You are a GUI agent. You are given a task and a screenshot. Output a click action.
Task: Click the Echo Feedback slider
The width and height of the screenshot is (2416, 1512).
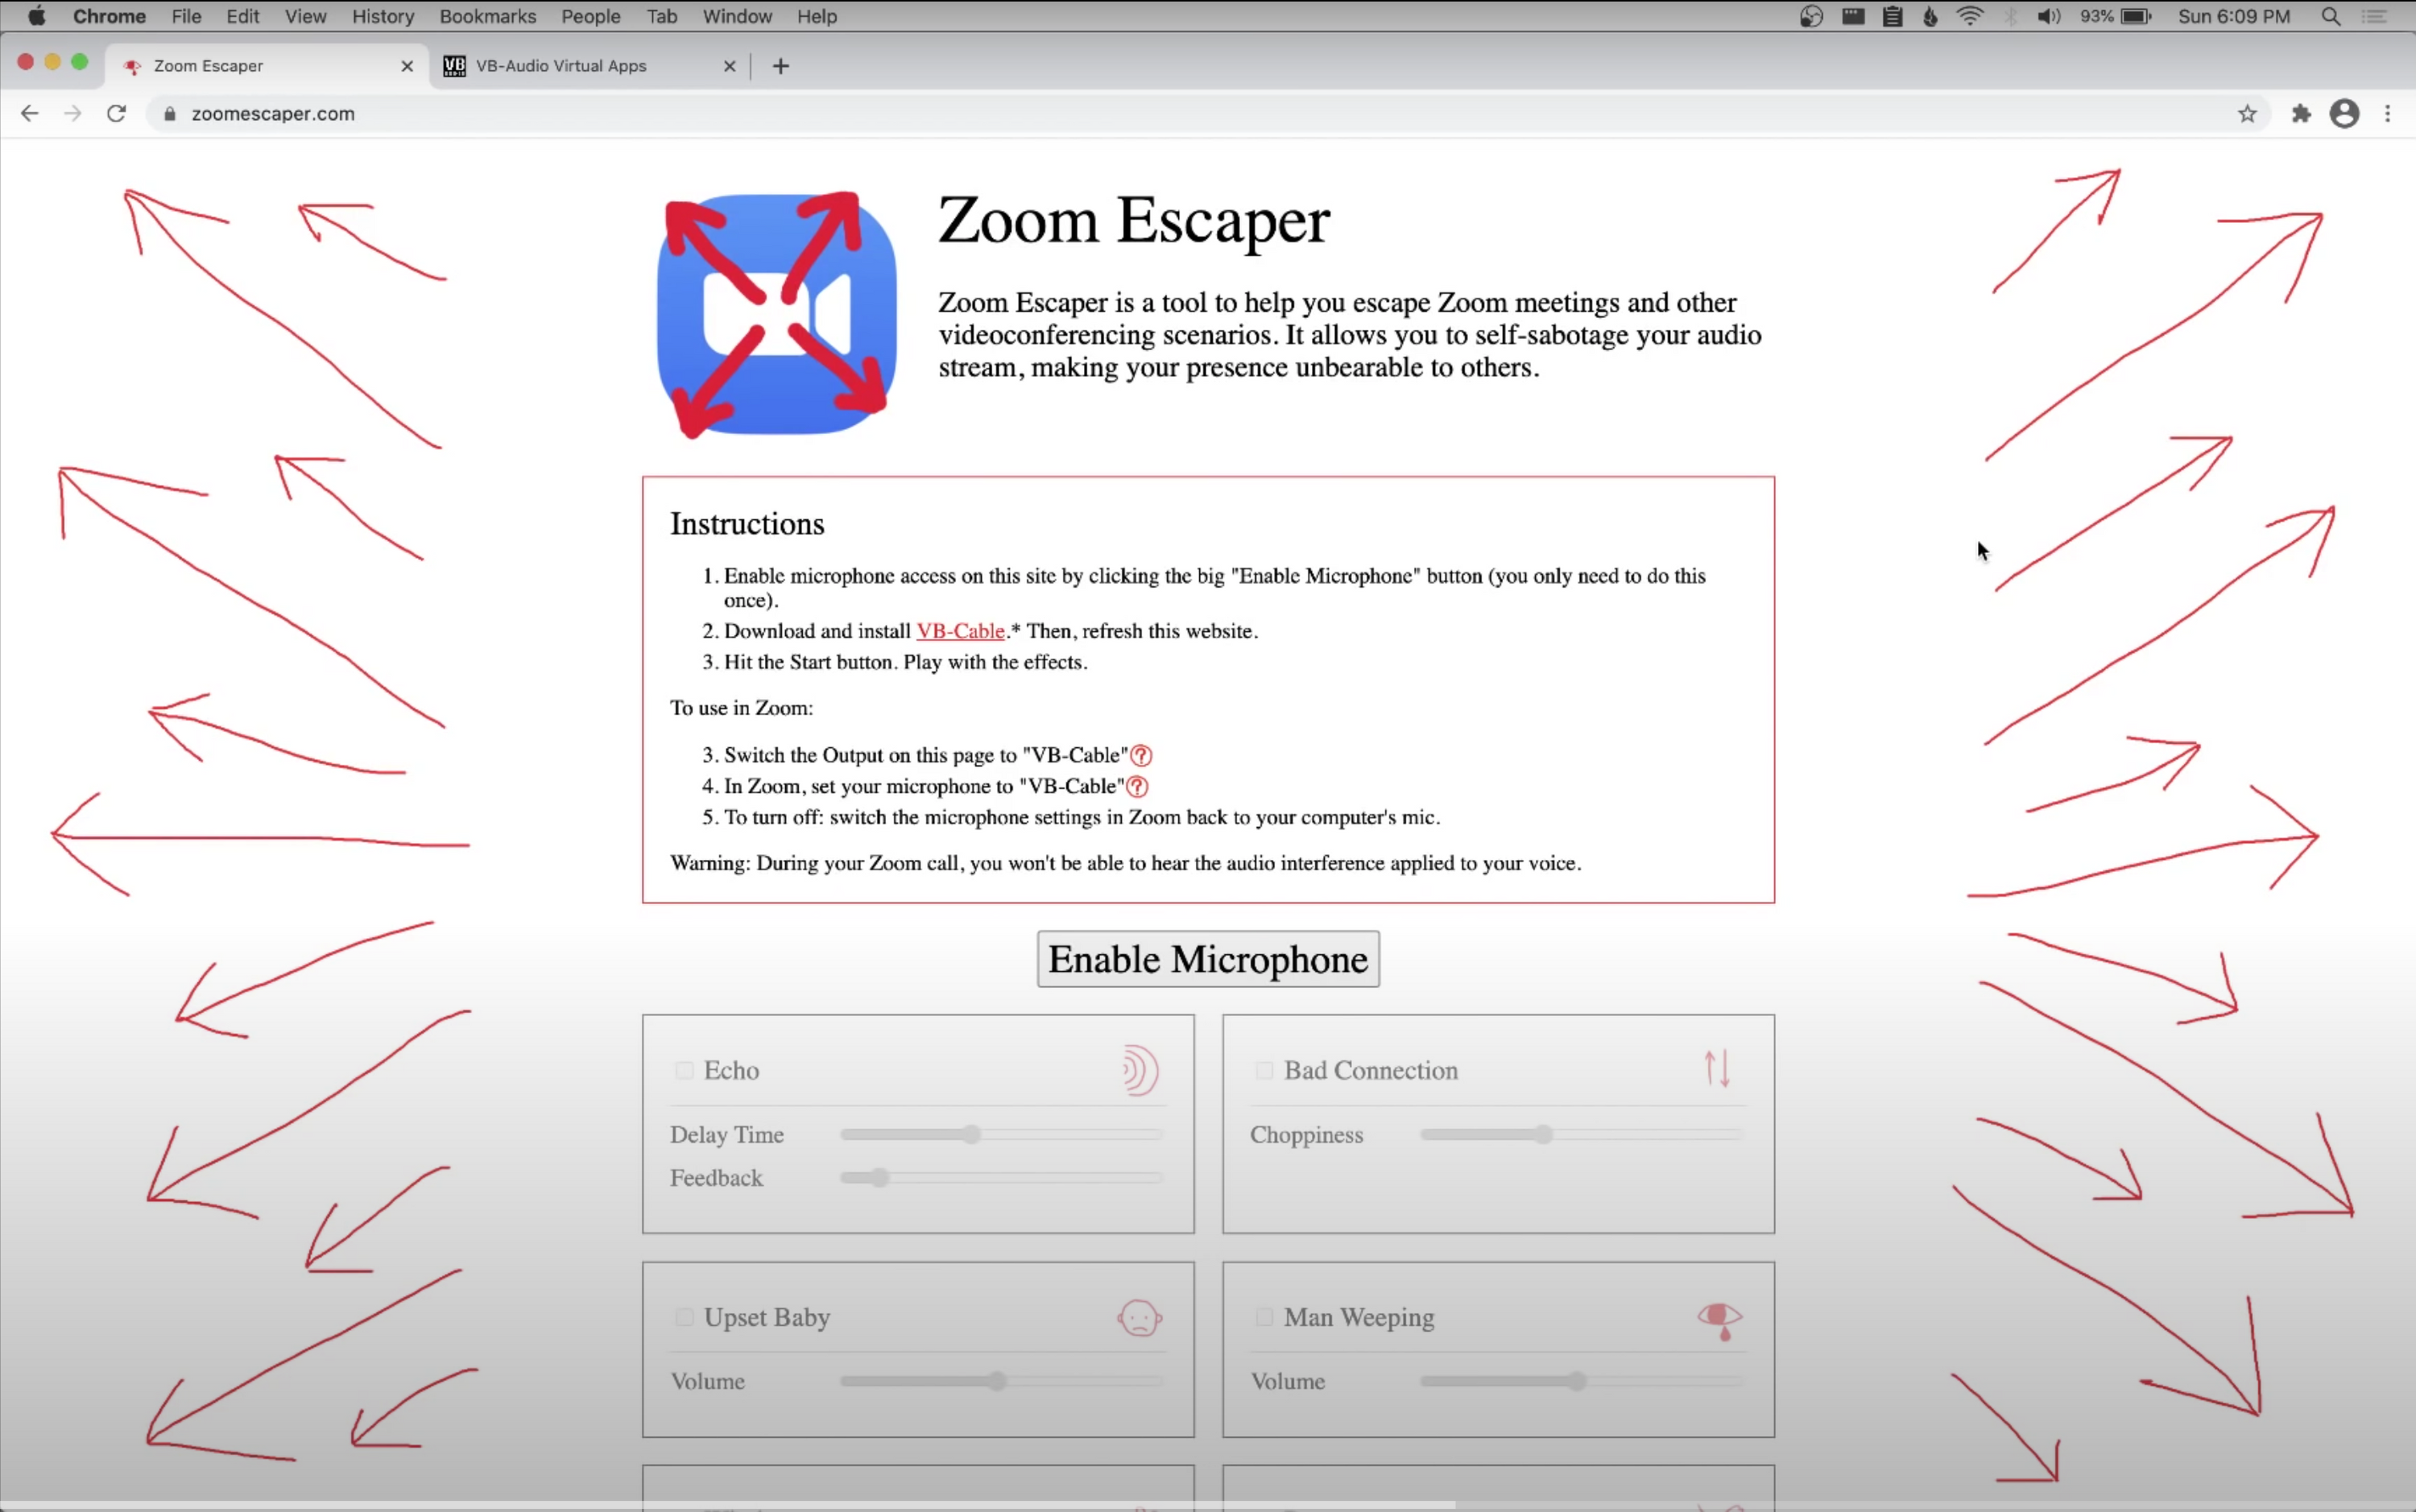coord(1001,1178)
